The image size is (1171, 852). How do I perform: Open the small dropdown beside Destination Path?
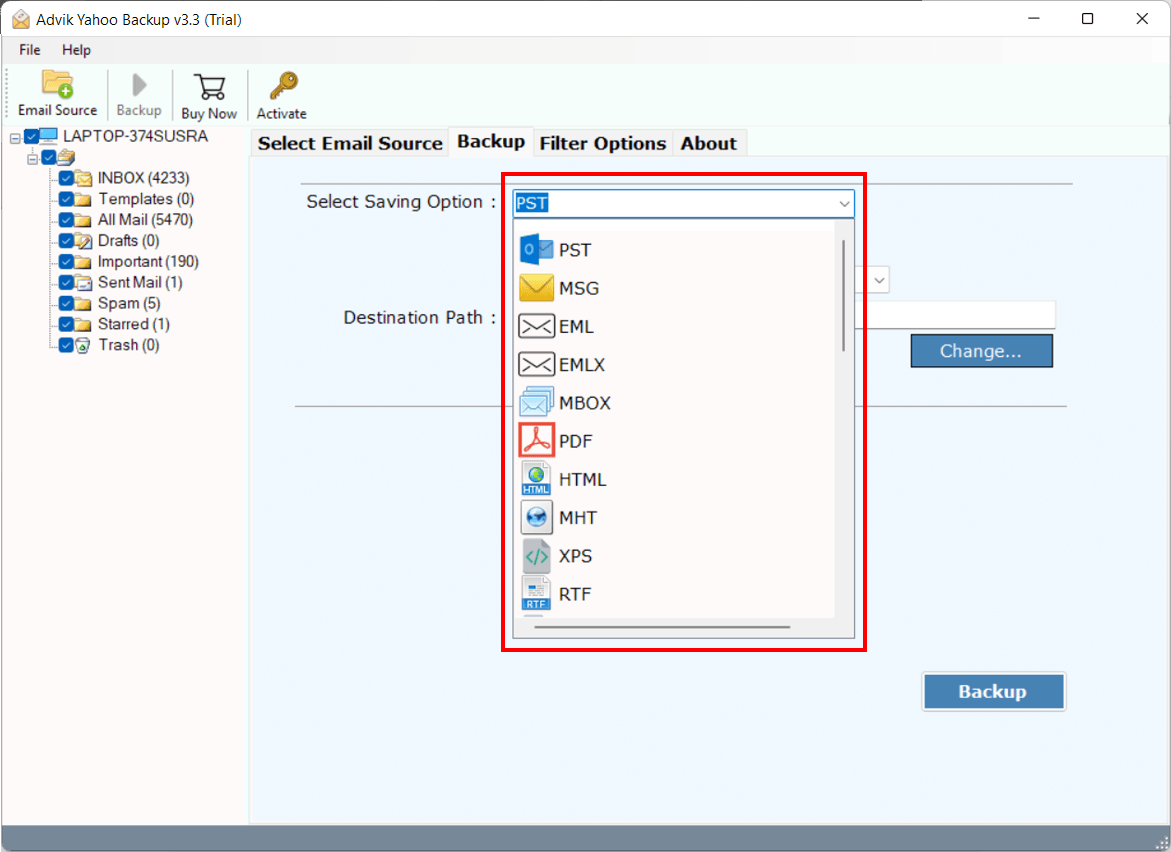click(877, 280)
